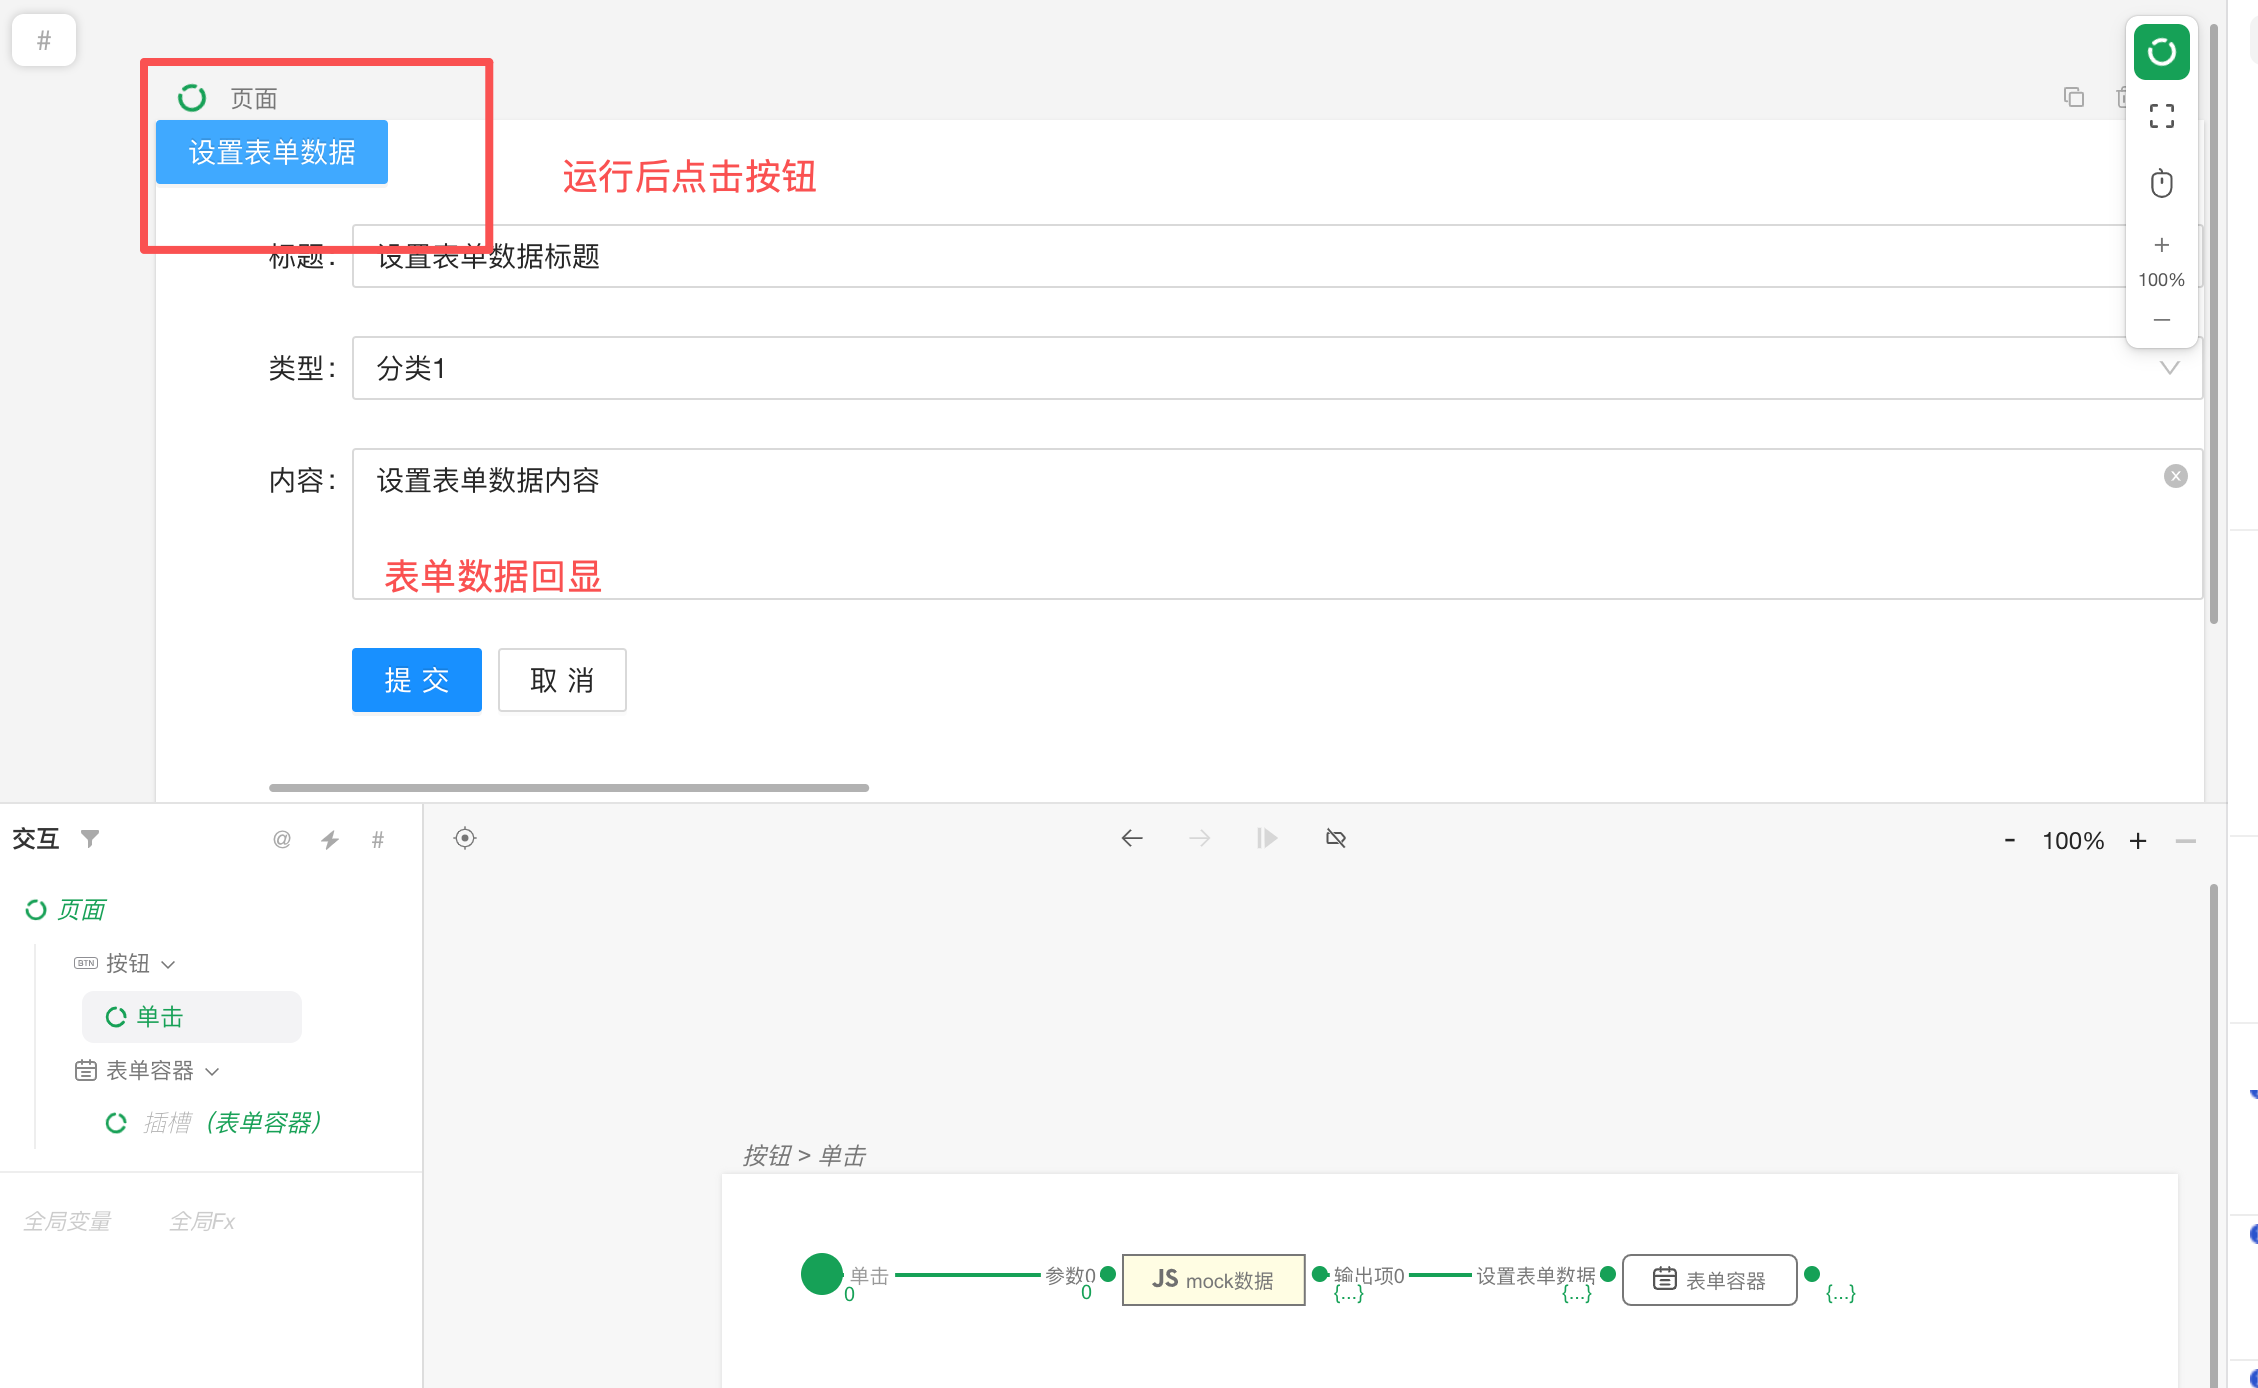
Task: Click the step-run play icon
Action: (x=1267, y=838)
